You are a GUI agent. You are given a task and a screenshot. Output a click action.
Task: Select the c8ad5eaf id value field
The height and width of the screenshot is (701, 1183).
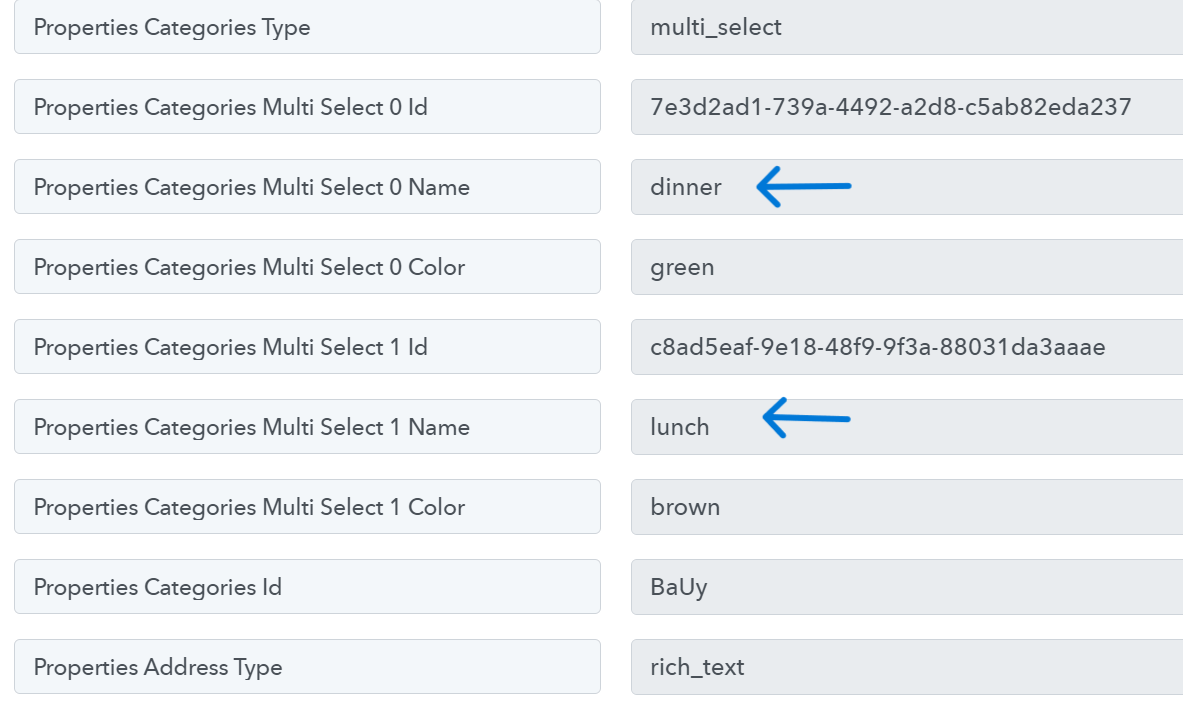click(907, 346)
